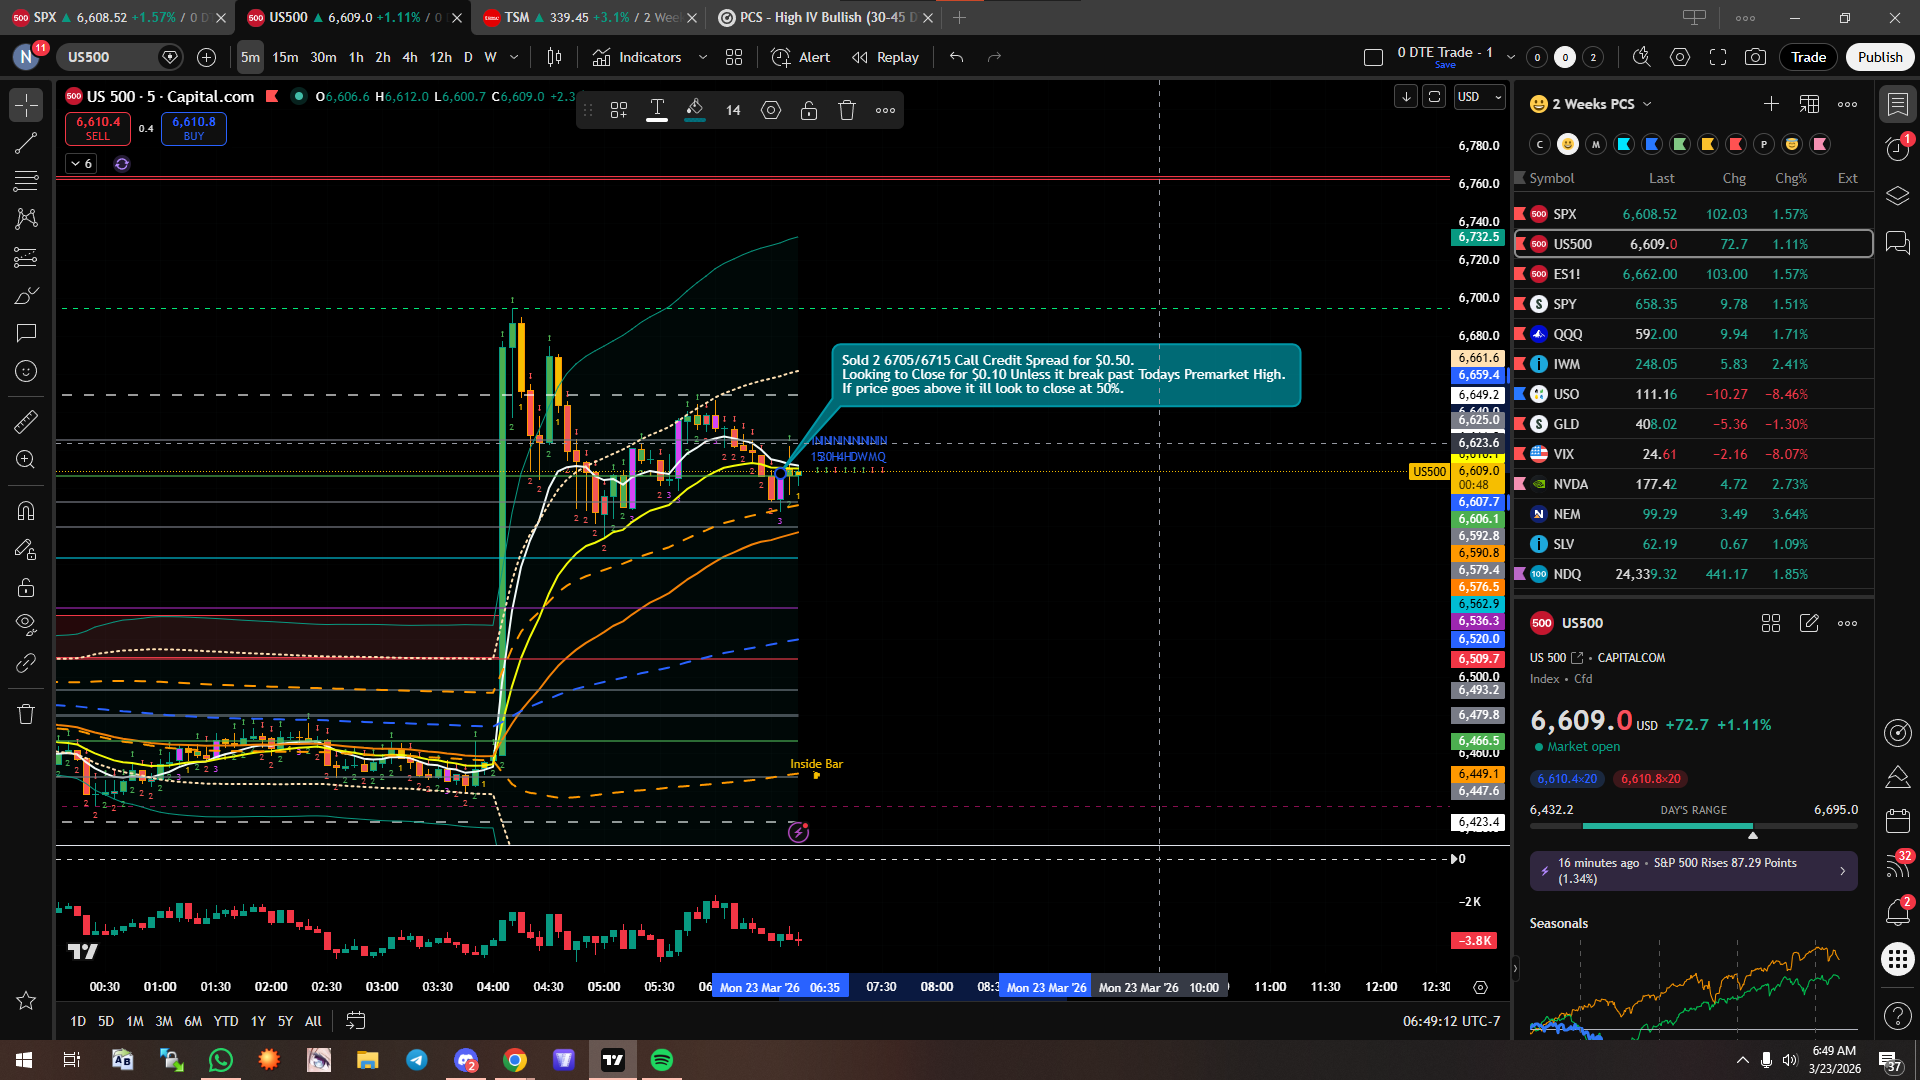Select the trend line drawing tool
This screenshot has width=1920, height=1080.
coord(26,143)
